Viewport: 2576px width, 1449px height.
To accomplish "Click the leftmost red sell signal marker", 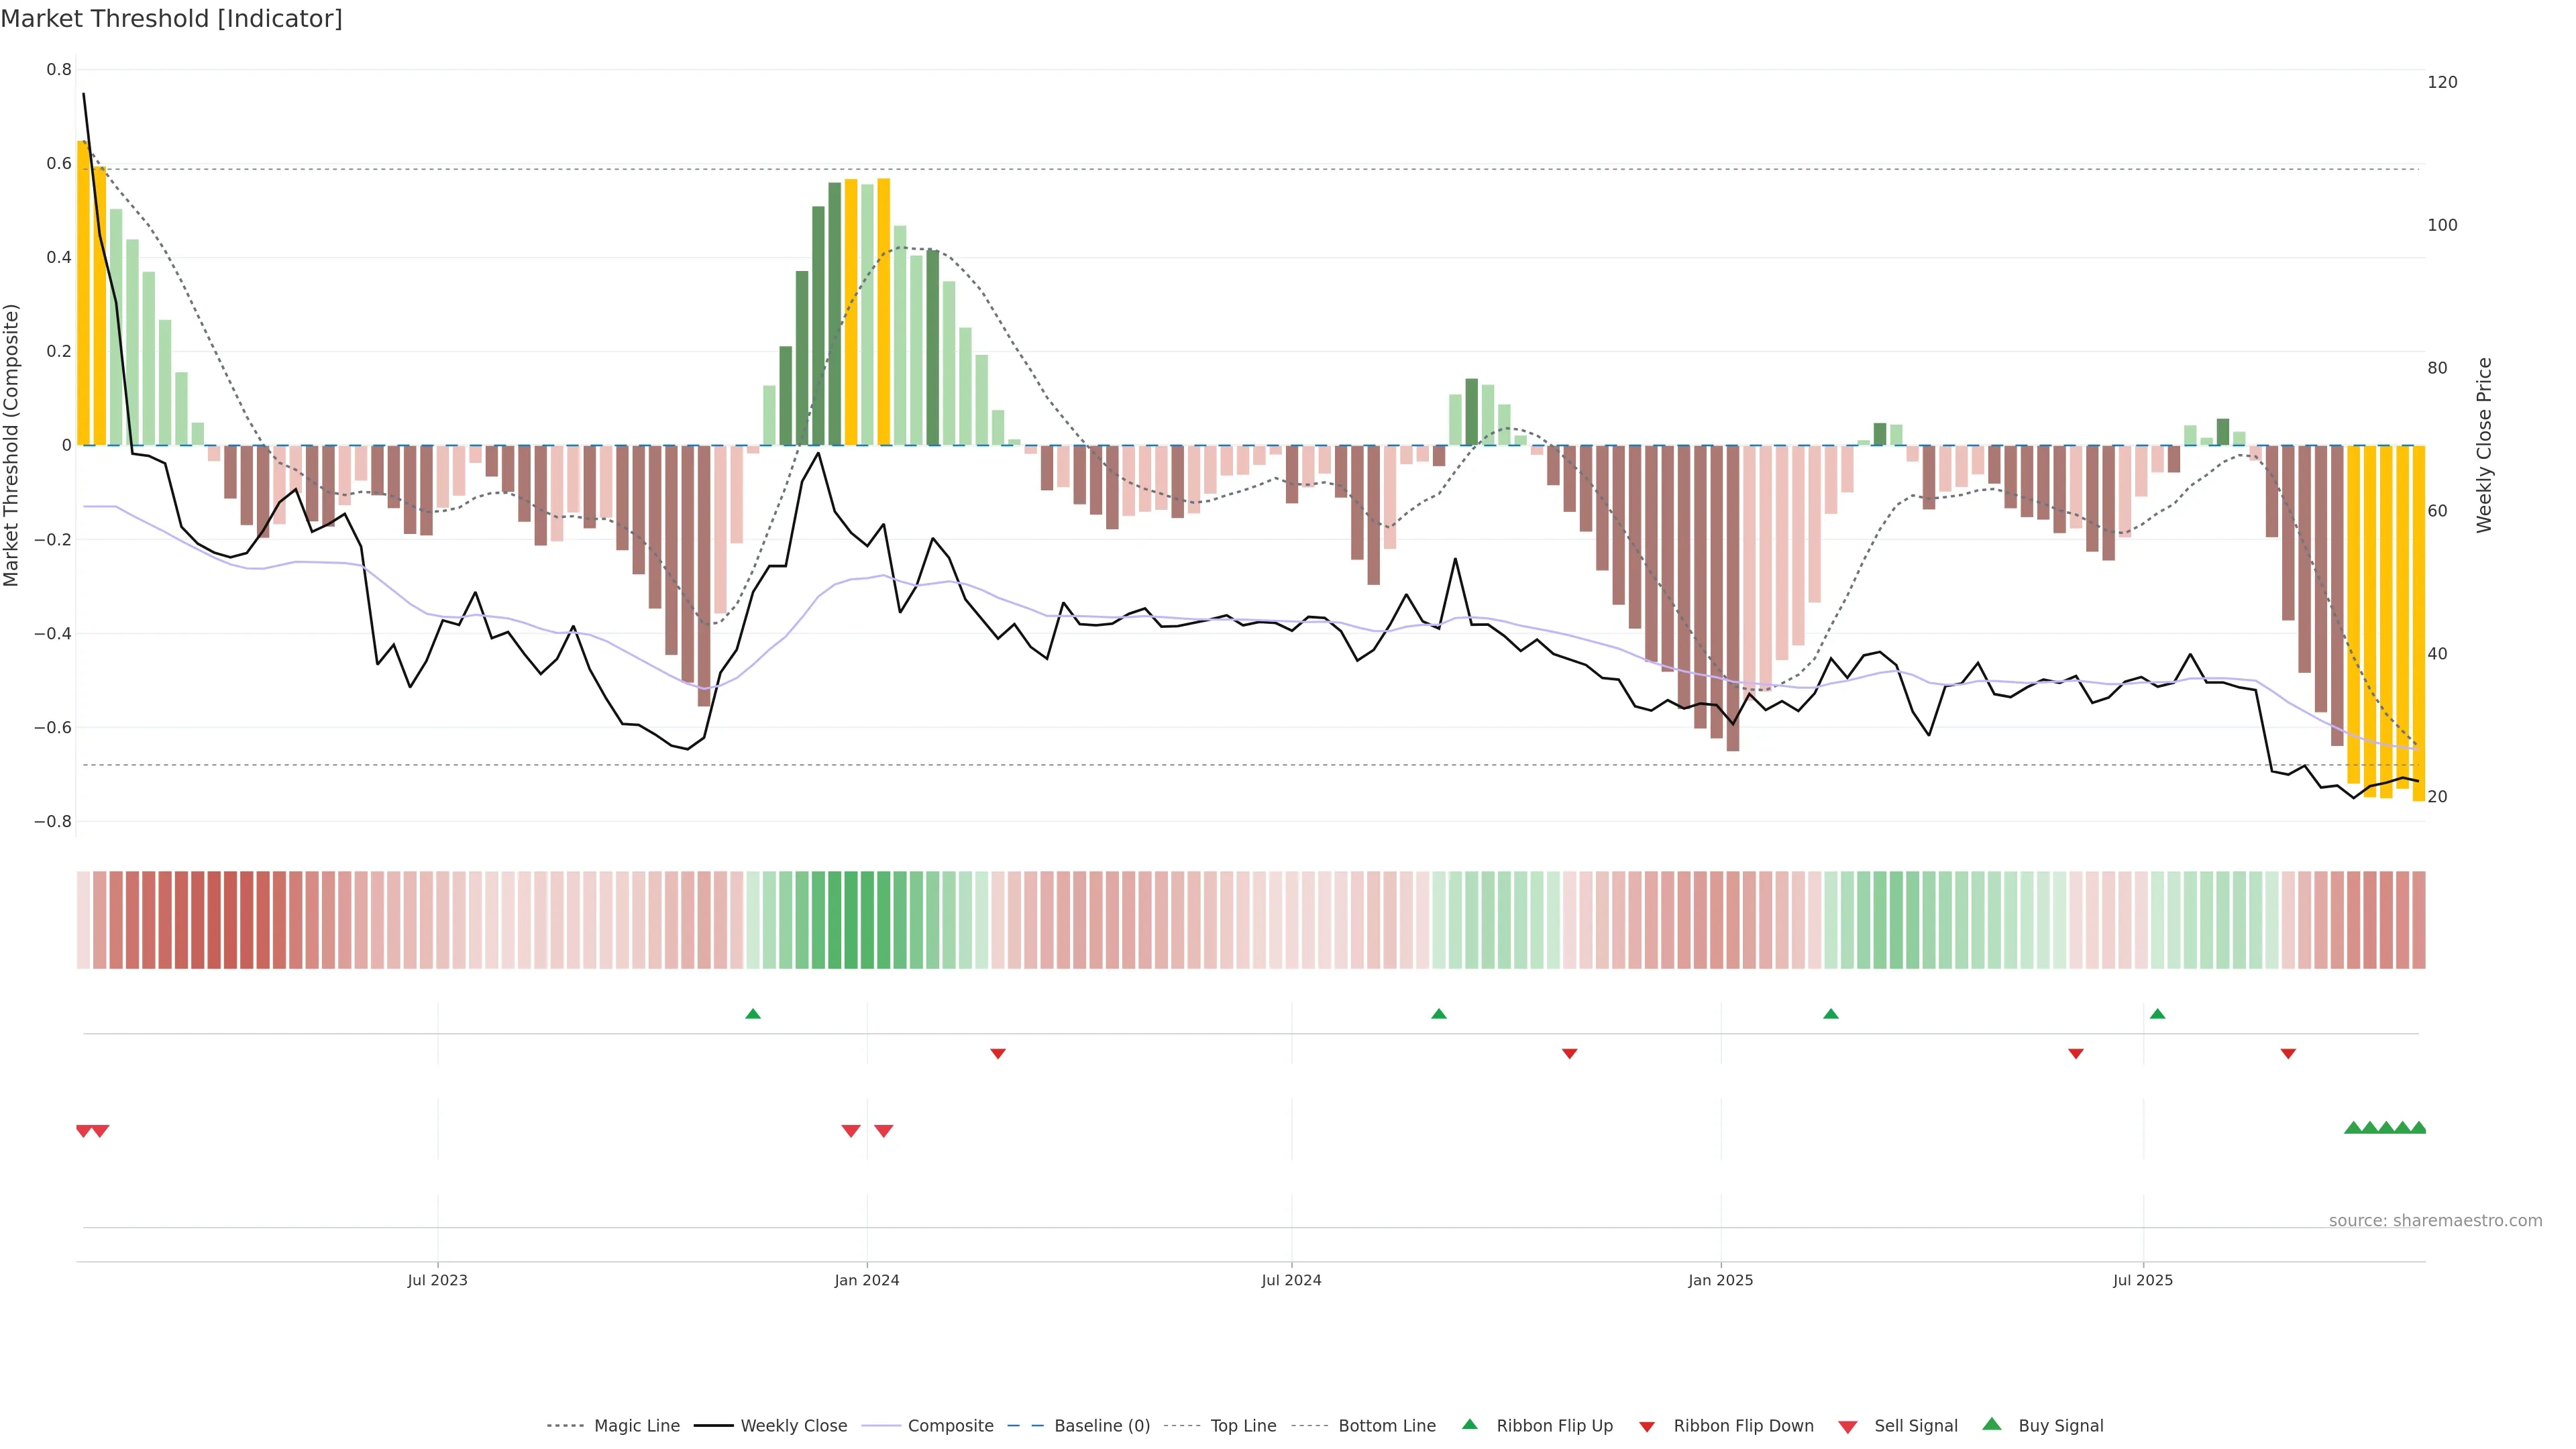I will point(84,1131).
